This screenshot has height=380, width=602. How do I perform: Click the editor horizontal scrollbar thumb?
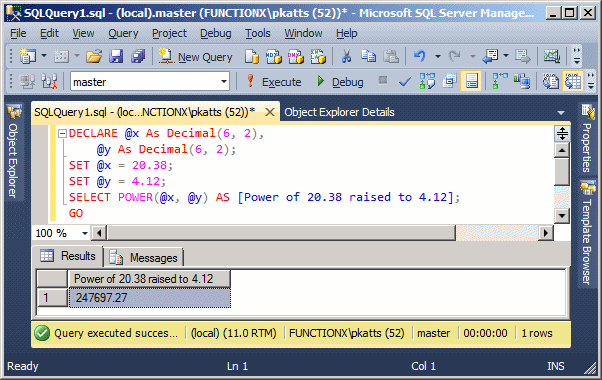(281, 233)
